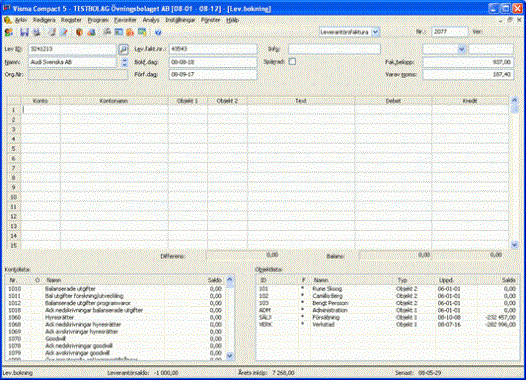Click scroll-up arrow of the booking grid
The height and width of the screenshot is (380, 526).
pyautogui.click(x=515, y=100)
